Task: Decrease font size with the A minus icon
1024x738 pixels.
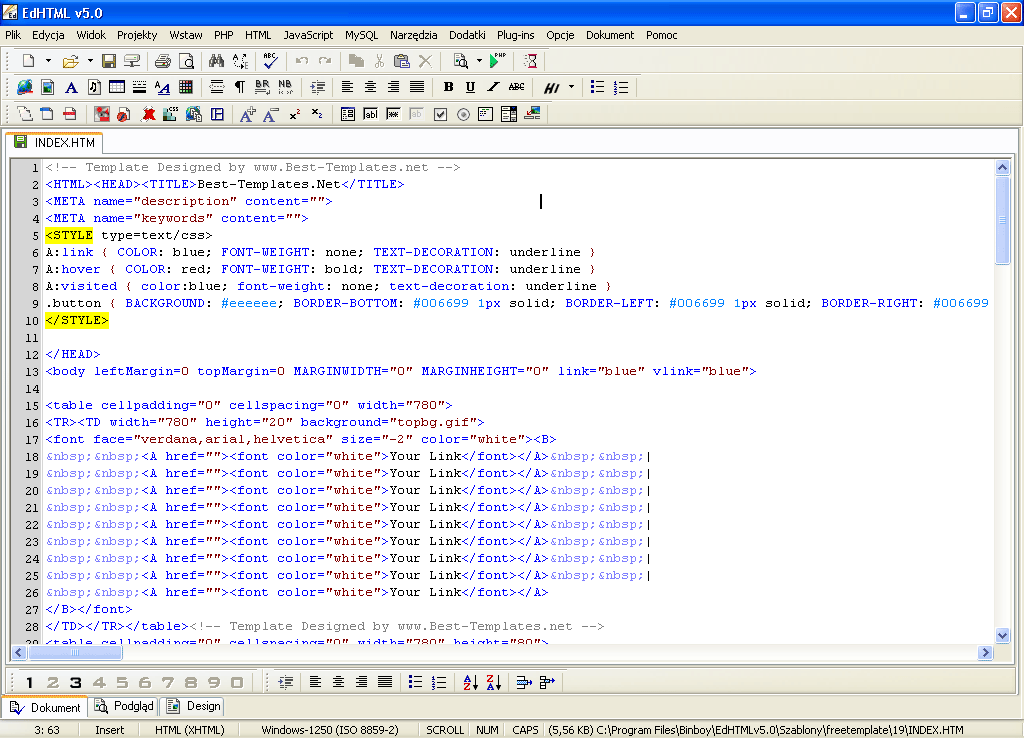Action: pos(270,114)
